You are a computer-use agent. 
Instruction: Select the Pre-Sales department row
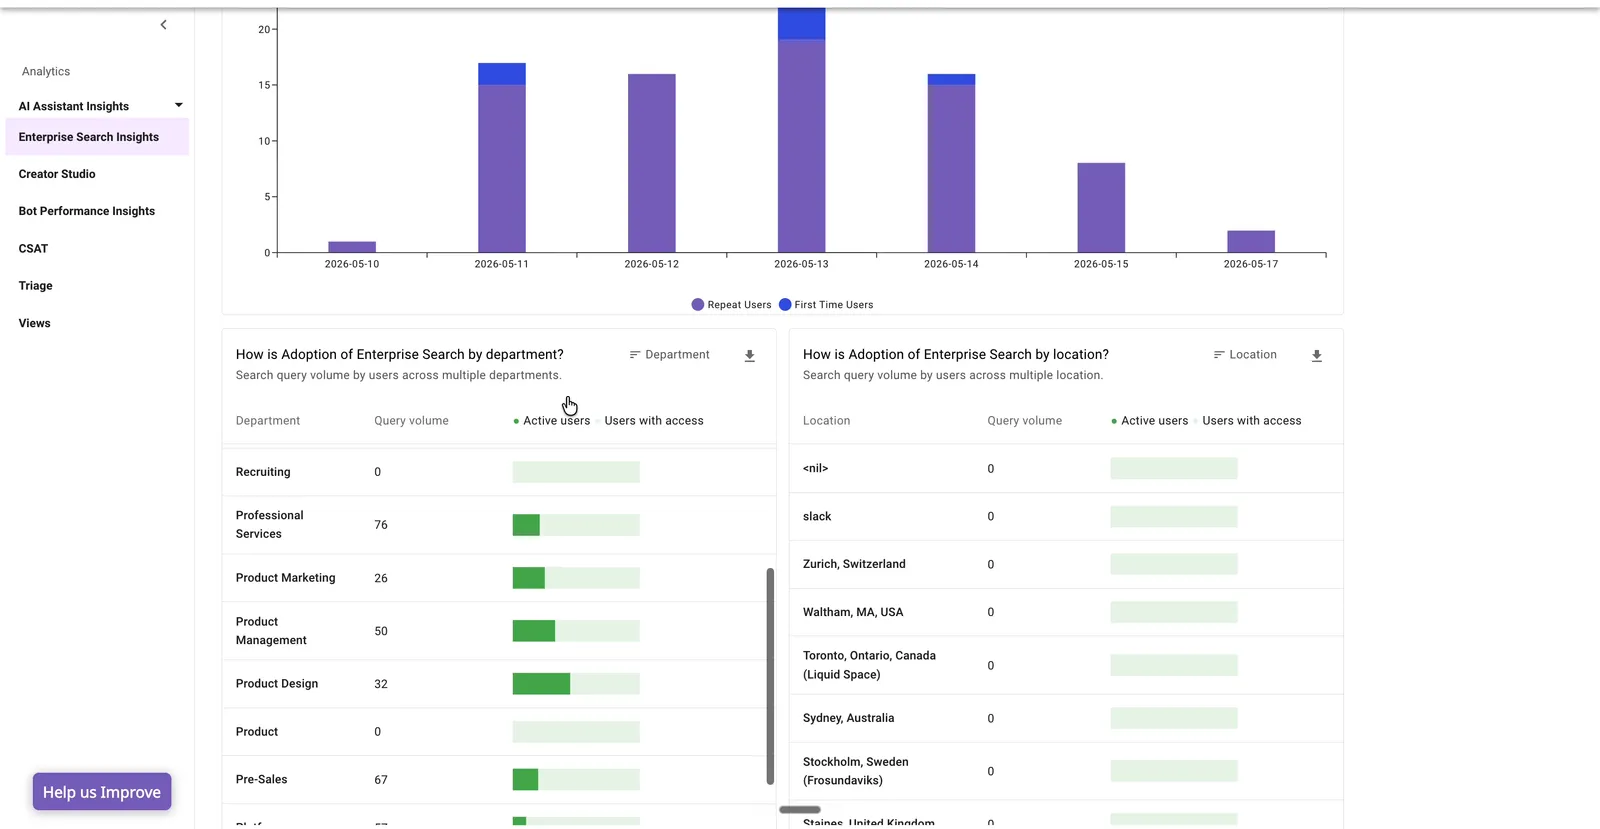click(498, 780)
